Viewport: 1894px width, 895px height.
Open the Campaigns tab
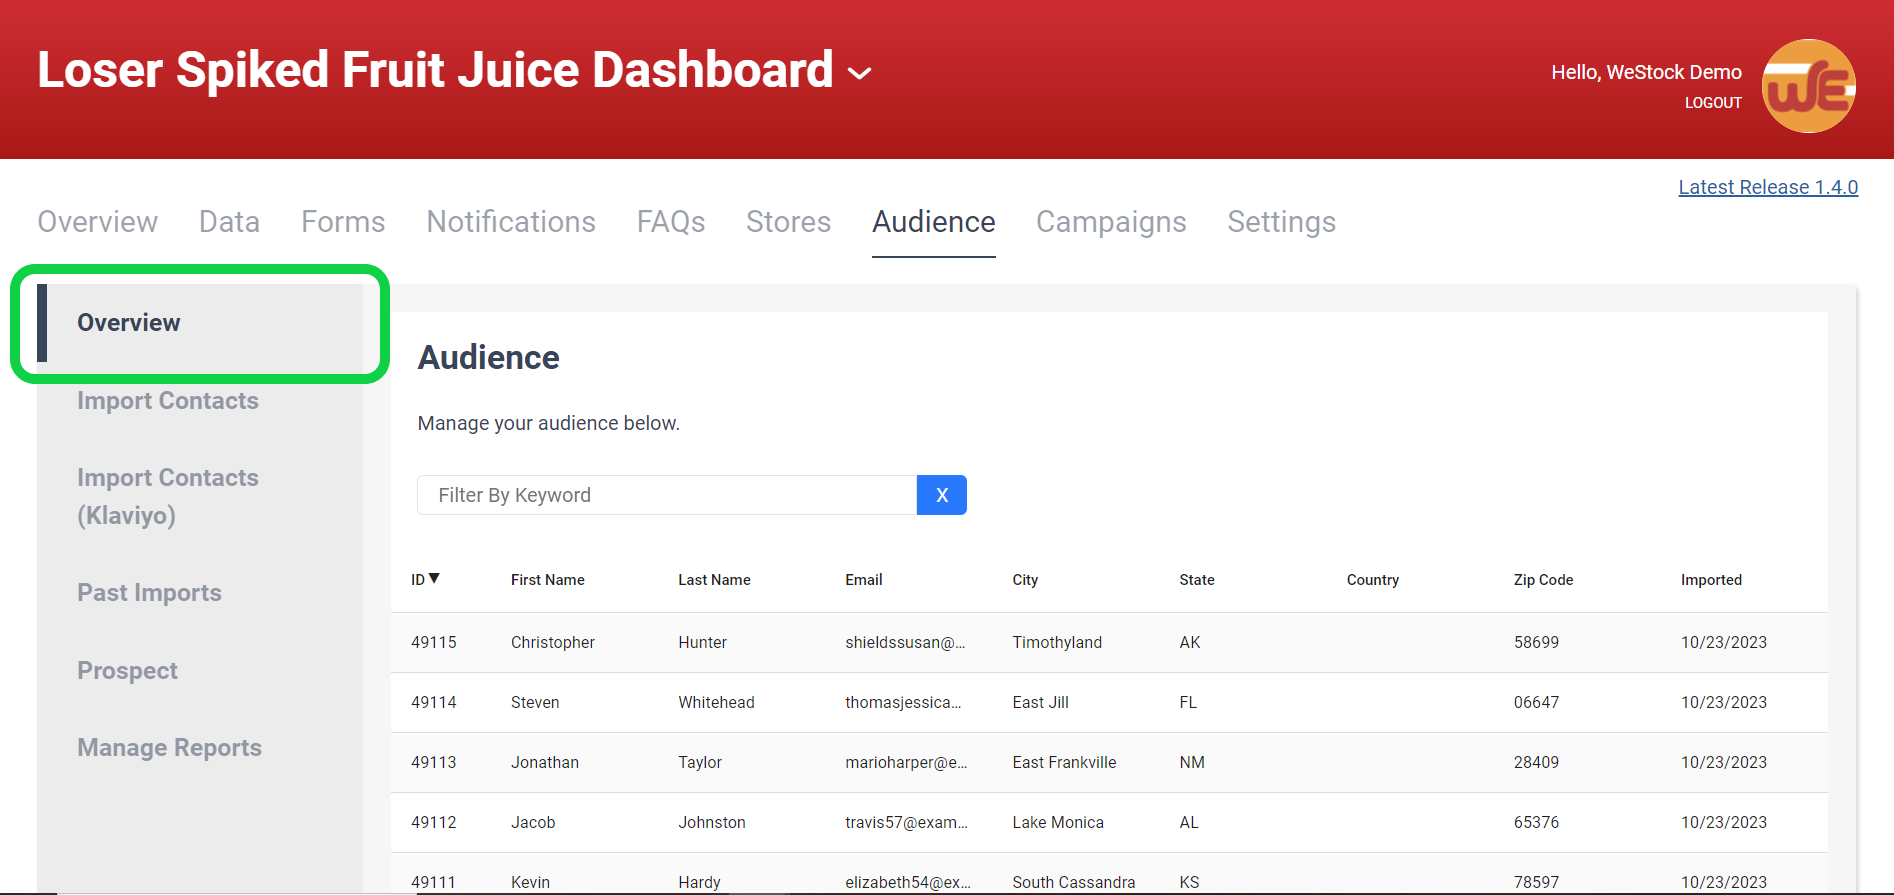1111,221
